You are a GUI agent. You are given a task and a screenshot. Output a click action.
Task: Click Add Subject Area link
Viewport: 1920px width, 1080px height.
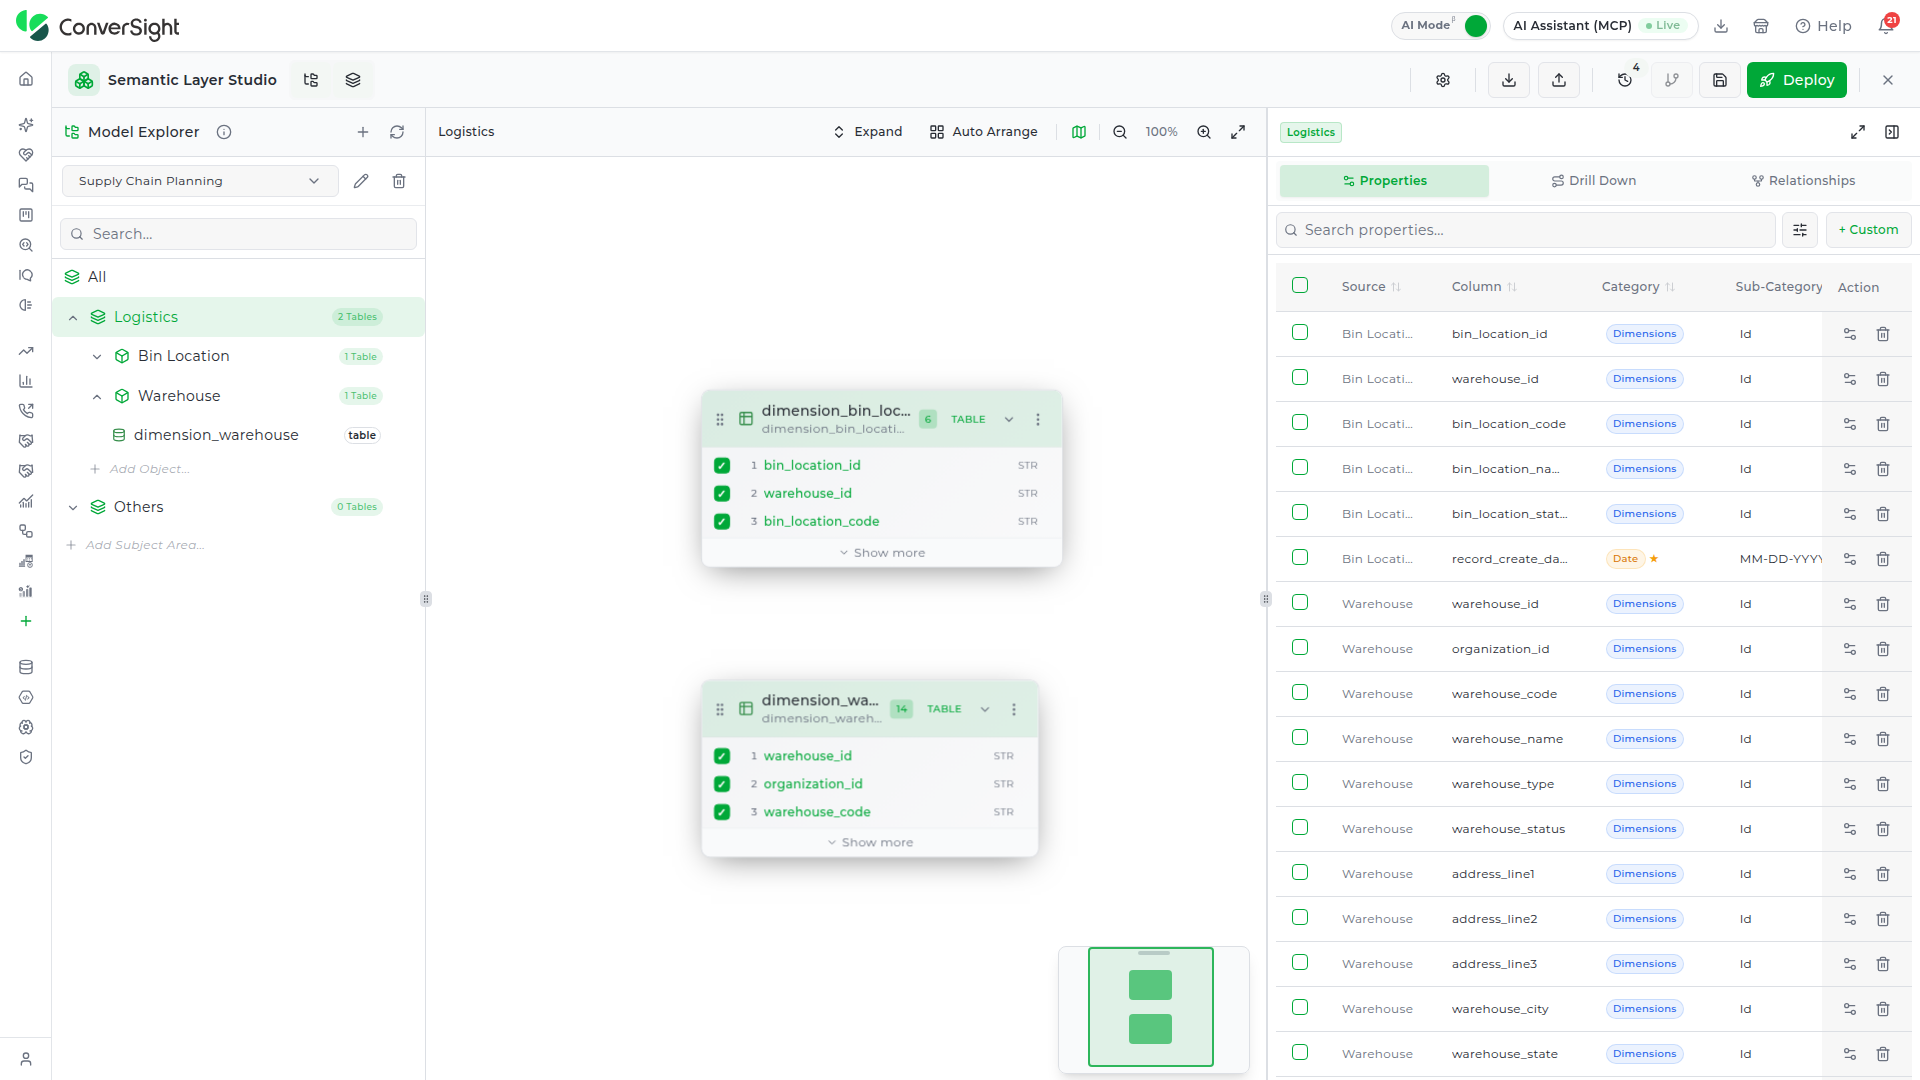[x=135, y=545]
